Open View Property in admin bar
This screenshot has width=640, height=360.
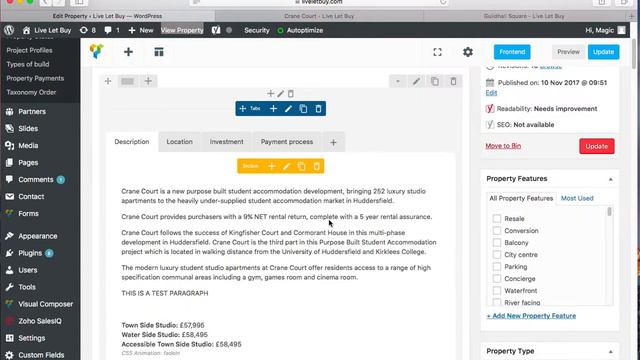(x=182, y=30)
